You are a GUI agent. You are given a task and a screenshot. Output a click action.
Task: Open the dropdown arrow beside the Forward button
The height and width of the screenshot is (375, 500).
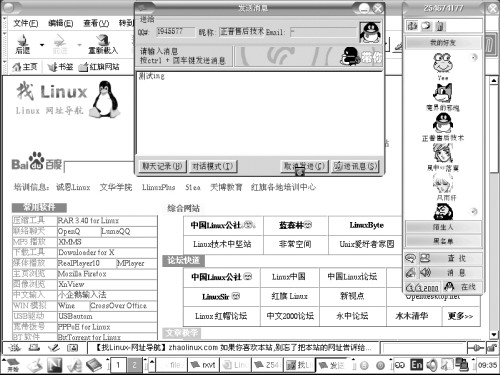[x=79, y=44]
